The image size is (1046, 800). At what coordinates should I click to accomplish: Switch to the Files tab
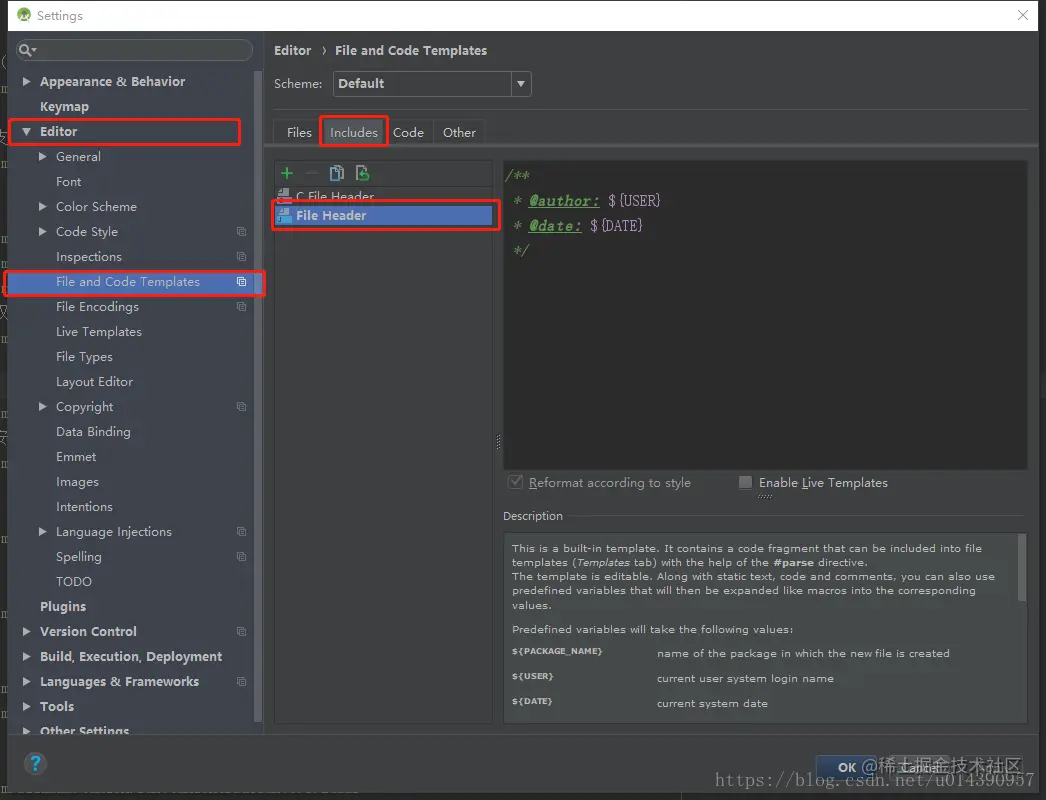pos(299,132)
